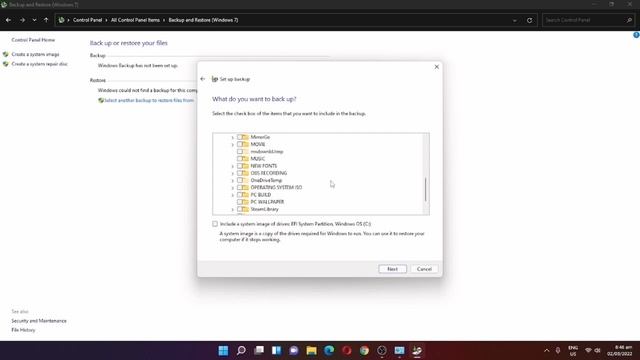Click Control Panel breadcrumb in address bar

point(87,20)
